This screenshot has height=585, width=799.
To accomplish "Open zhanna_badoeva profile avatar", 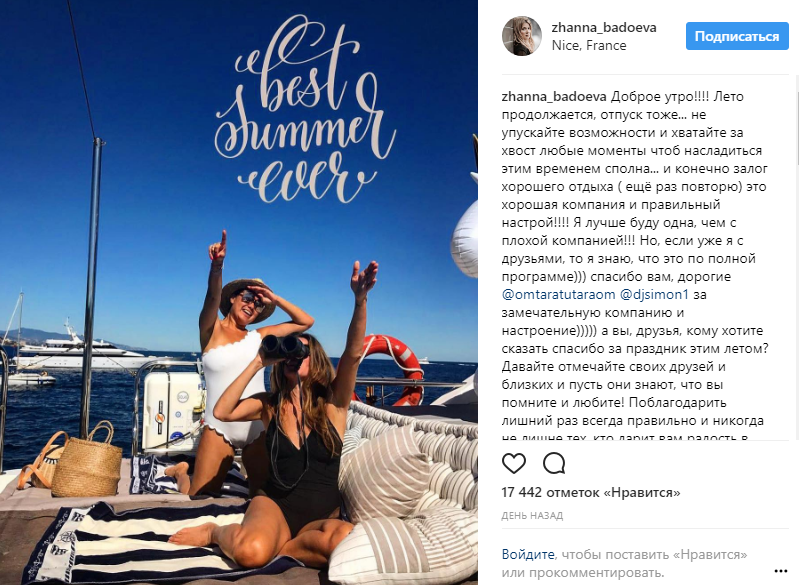I will pos(522,36).
